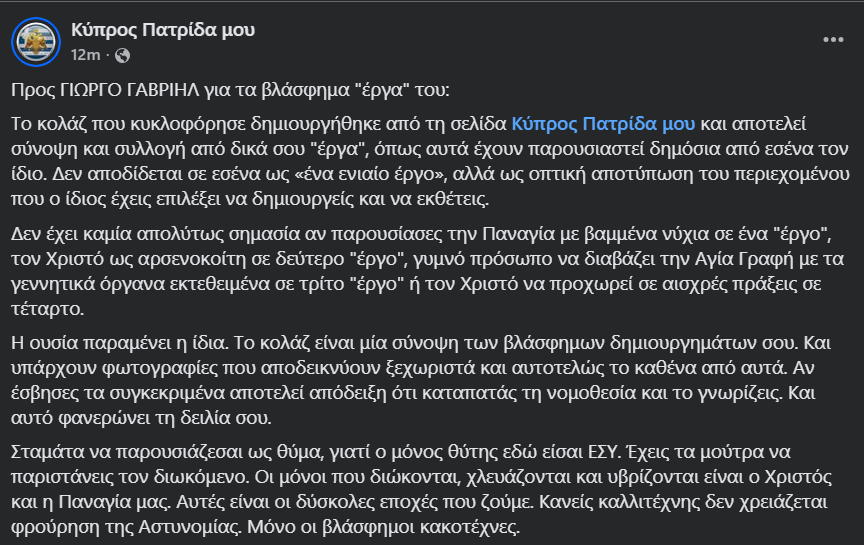Open the page name in post header
Image resolution: width=864 pixels, height=545 pixels.
[163, 30]
